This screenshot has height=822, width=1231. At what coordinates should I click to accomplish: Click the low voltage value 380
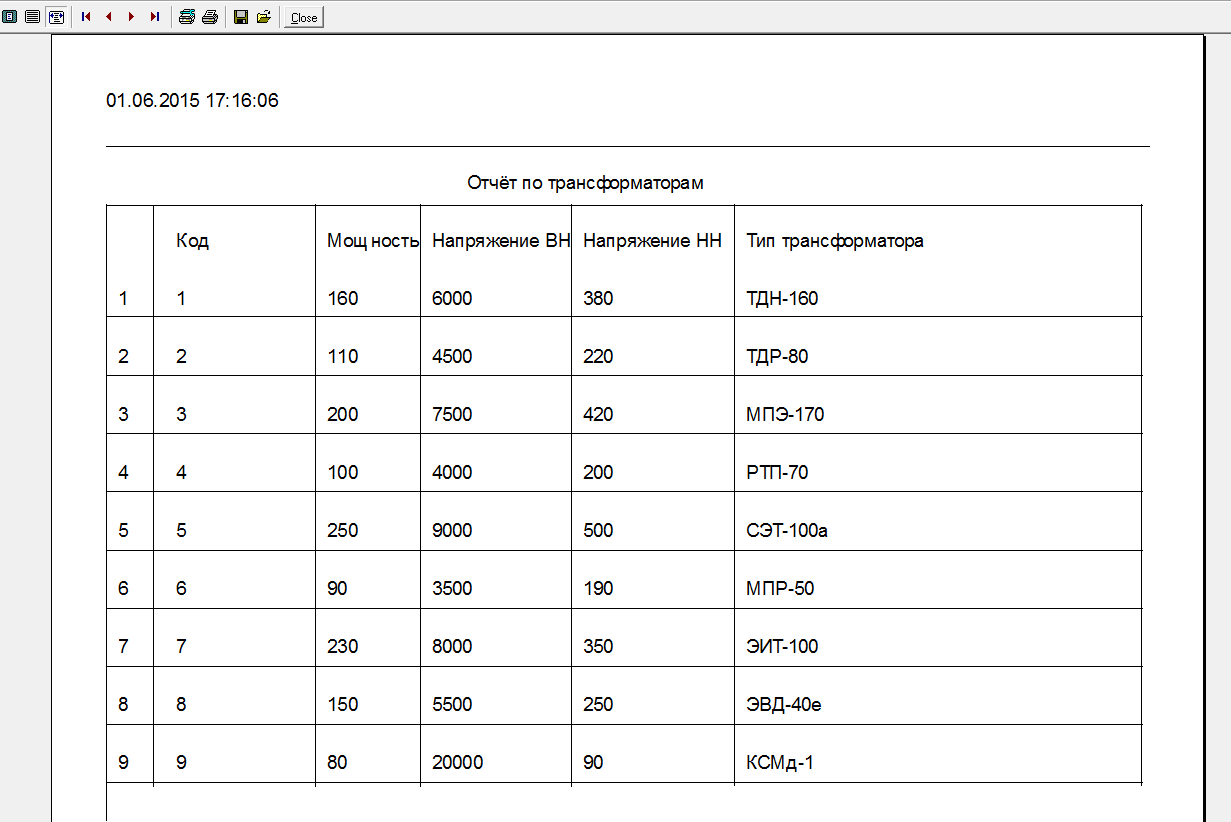[598, 298]
